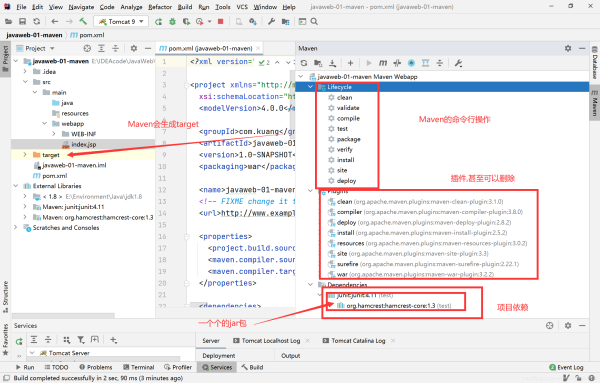This screenshot has height=383, width=600.
Task: Stop the running process red square
Action: click(x=220, y=22)
